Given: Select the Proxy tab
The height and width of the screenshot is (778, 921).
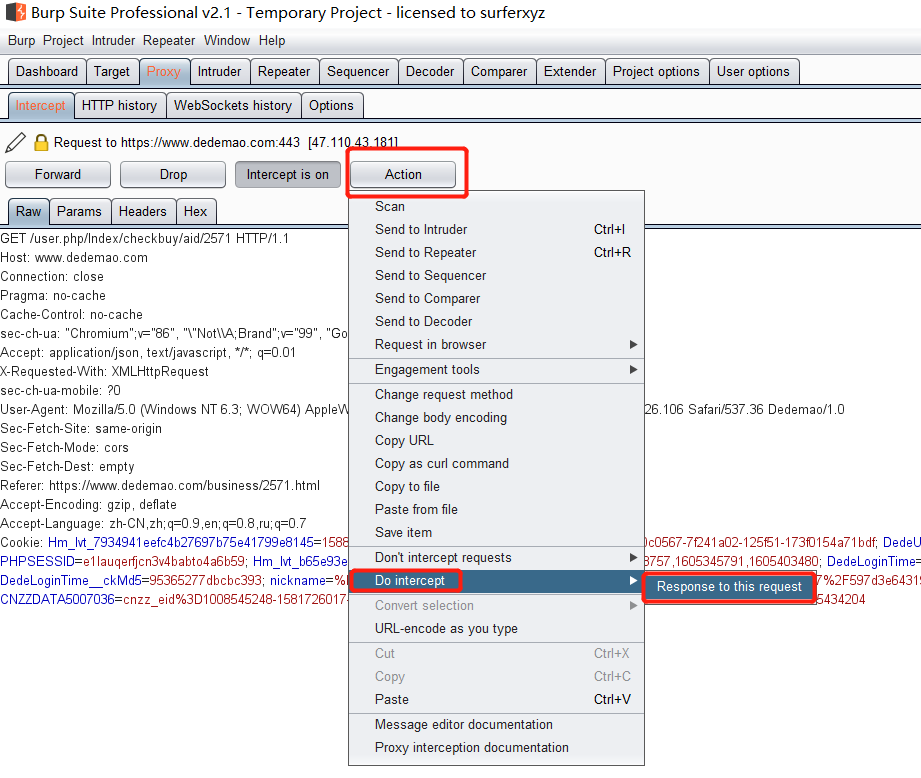Looking at the screenshot, I should click(164, 72).
